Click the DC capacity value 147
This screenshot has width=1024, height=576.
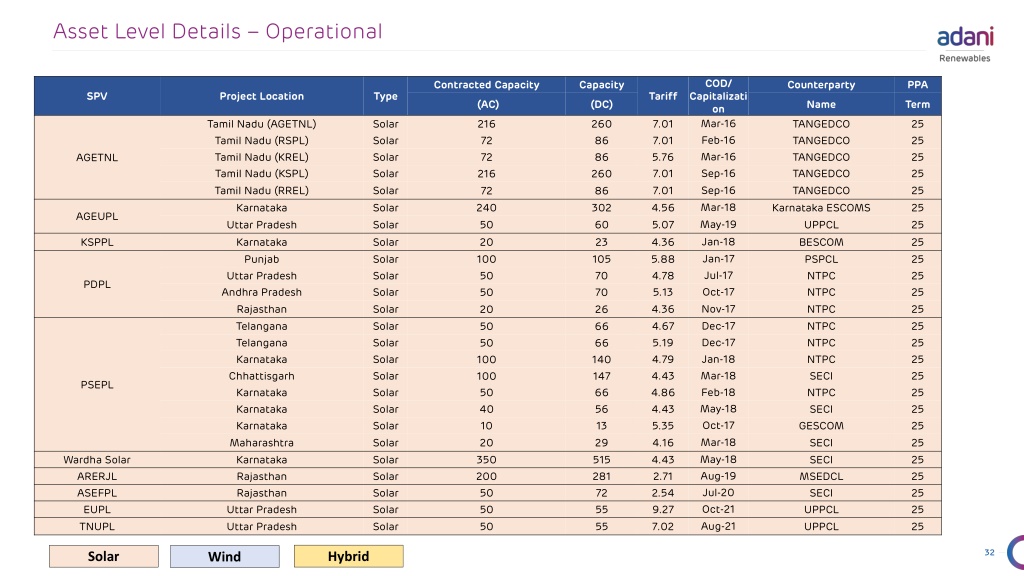[x=601, y=376]
